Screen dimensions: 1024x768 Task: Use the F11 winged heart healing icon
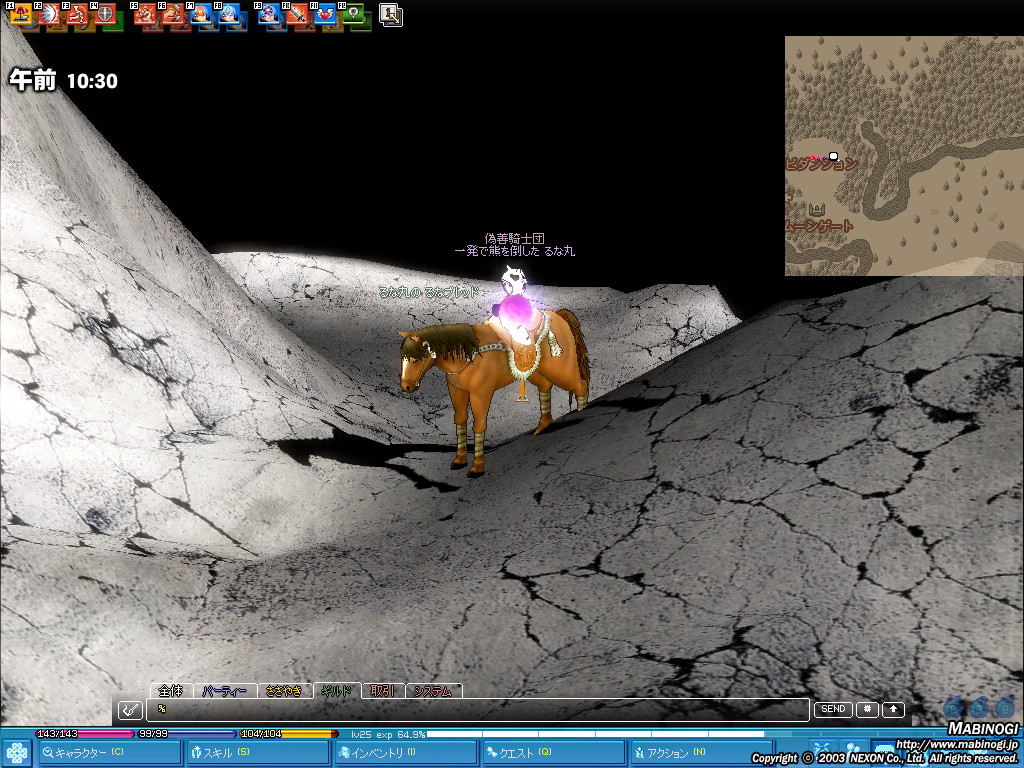(x=324, y=15)
